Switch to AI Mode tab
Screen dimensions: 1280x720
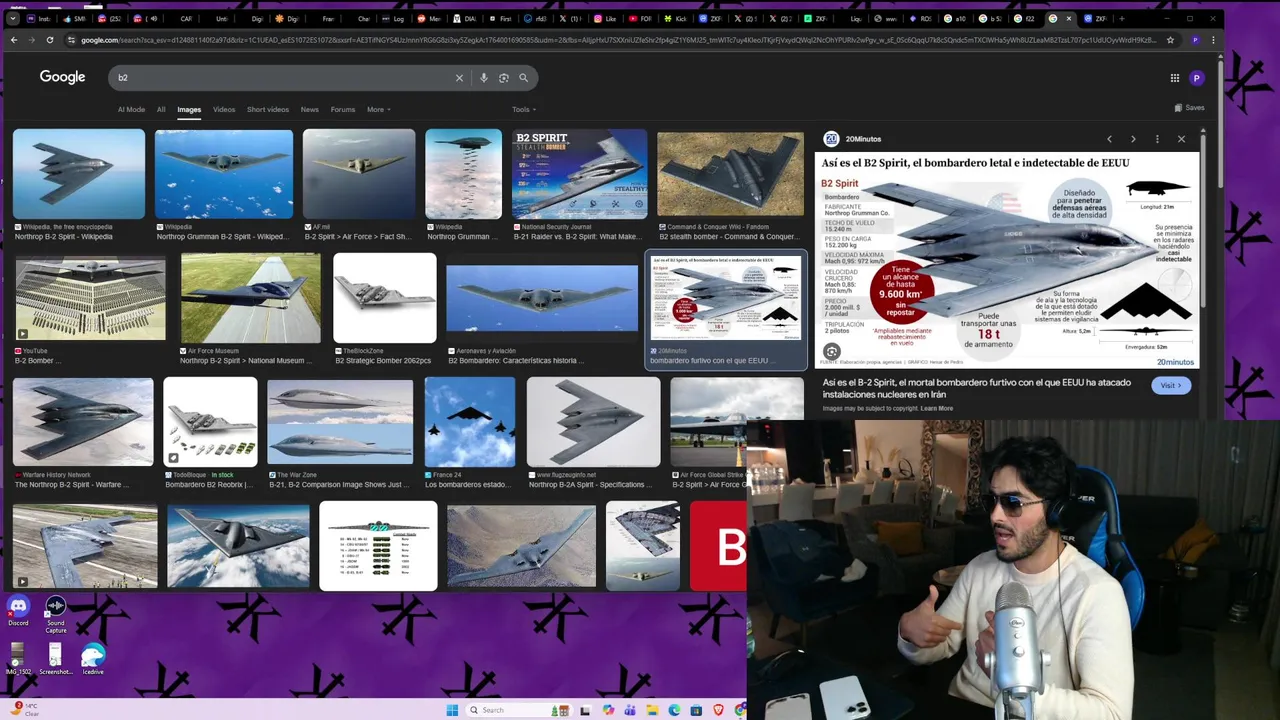point(131,109)
